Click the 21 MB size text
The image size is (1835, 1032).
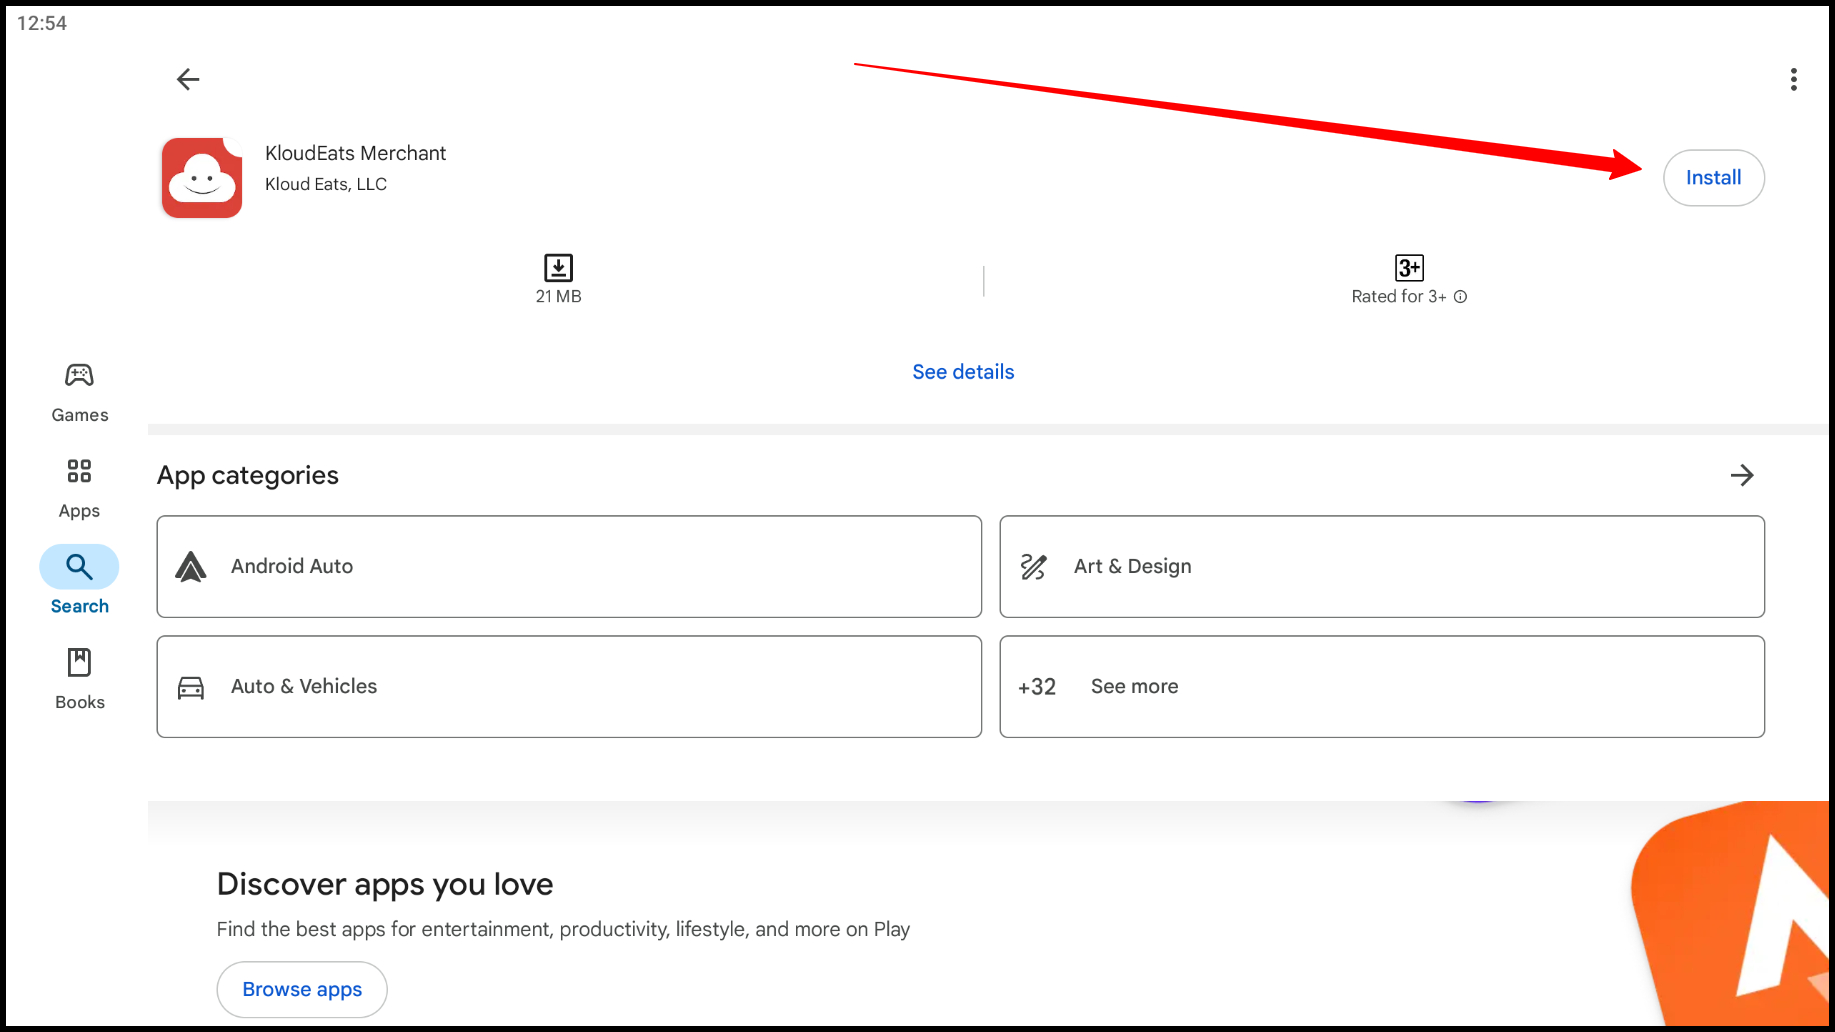click(x=558, y=297)
